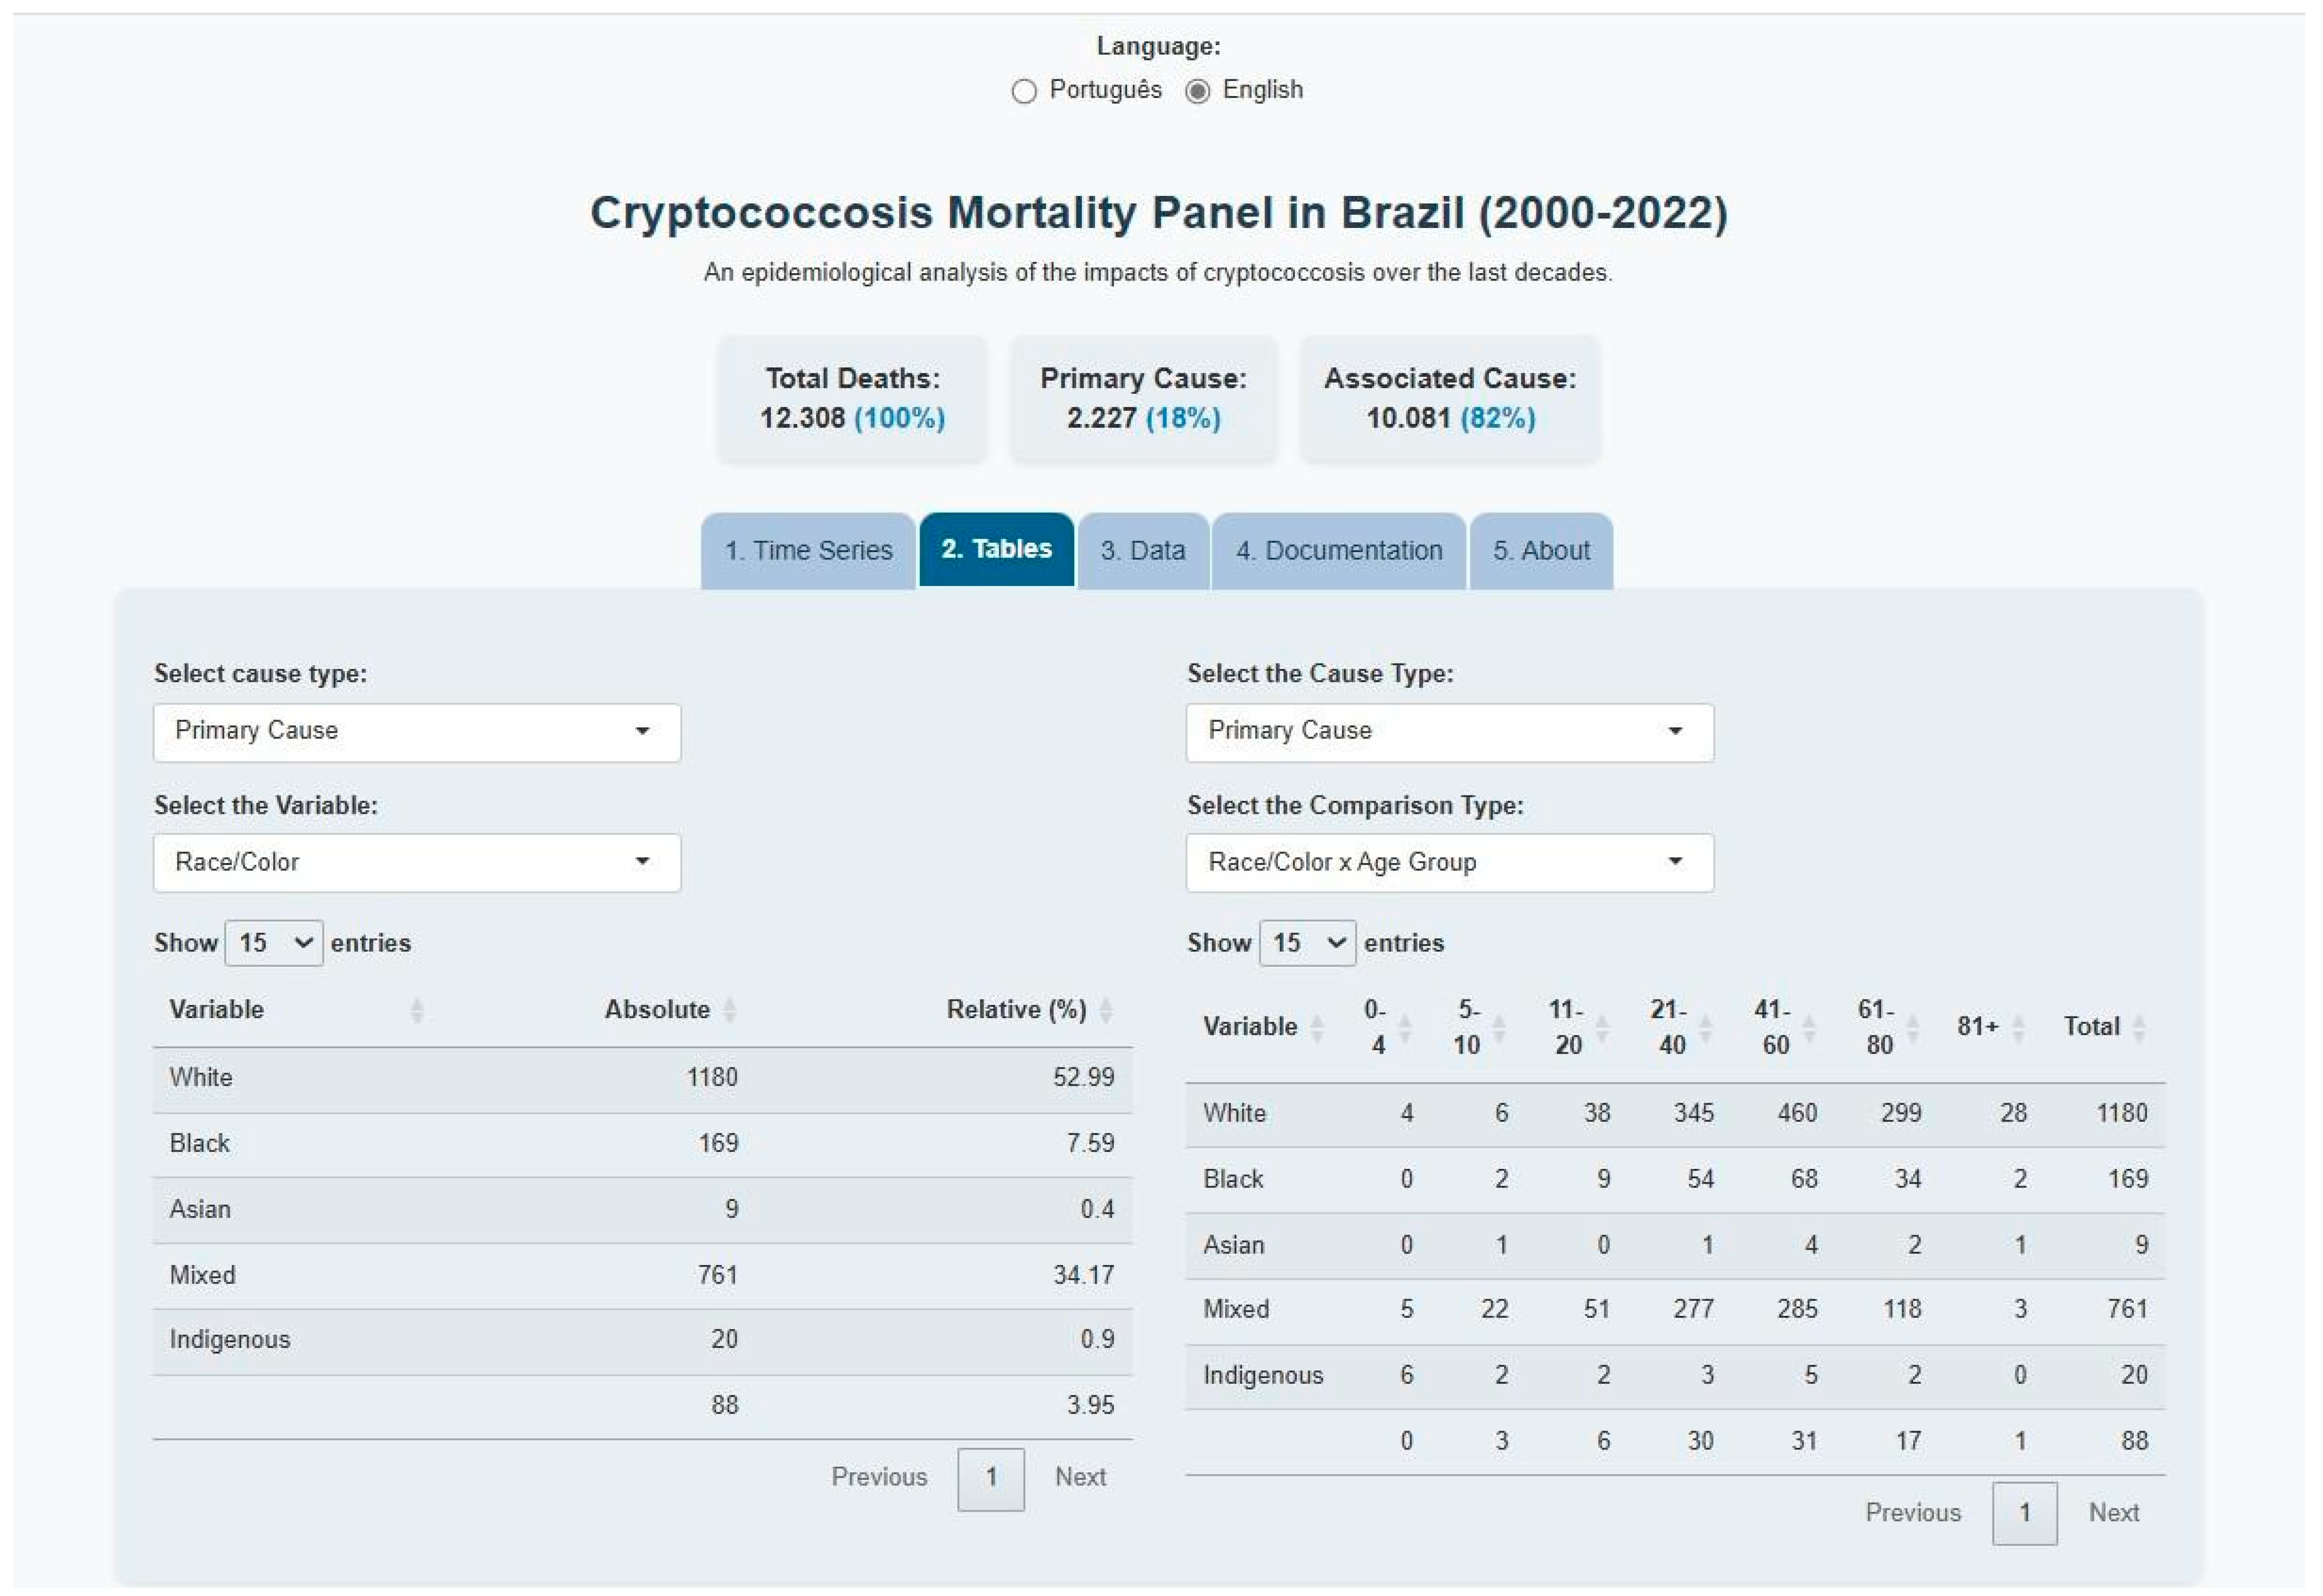Switch to 1. Time Series tab
2323x1596 pixels.
[808, 551]
